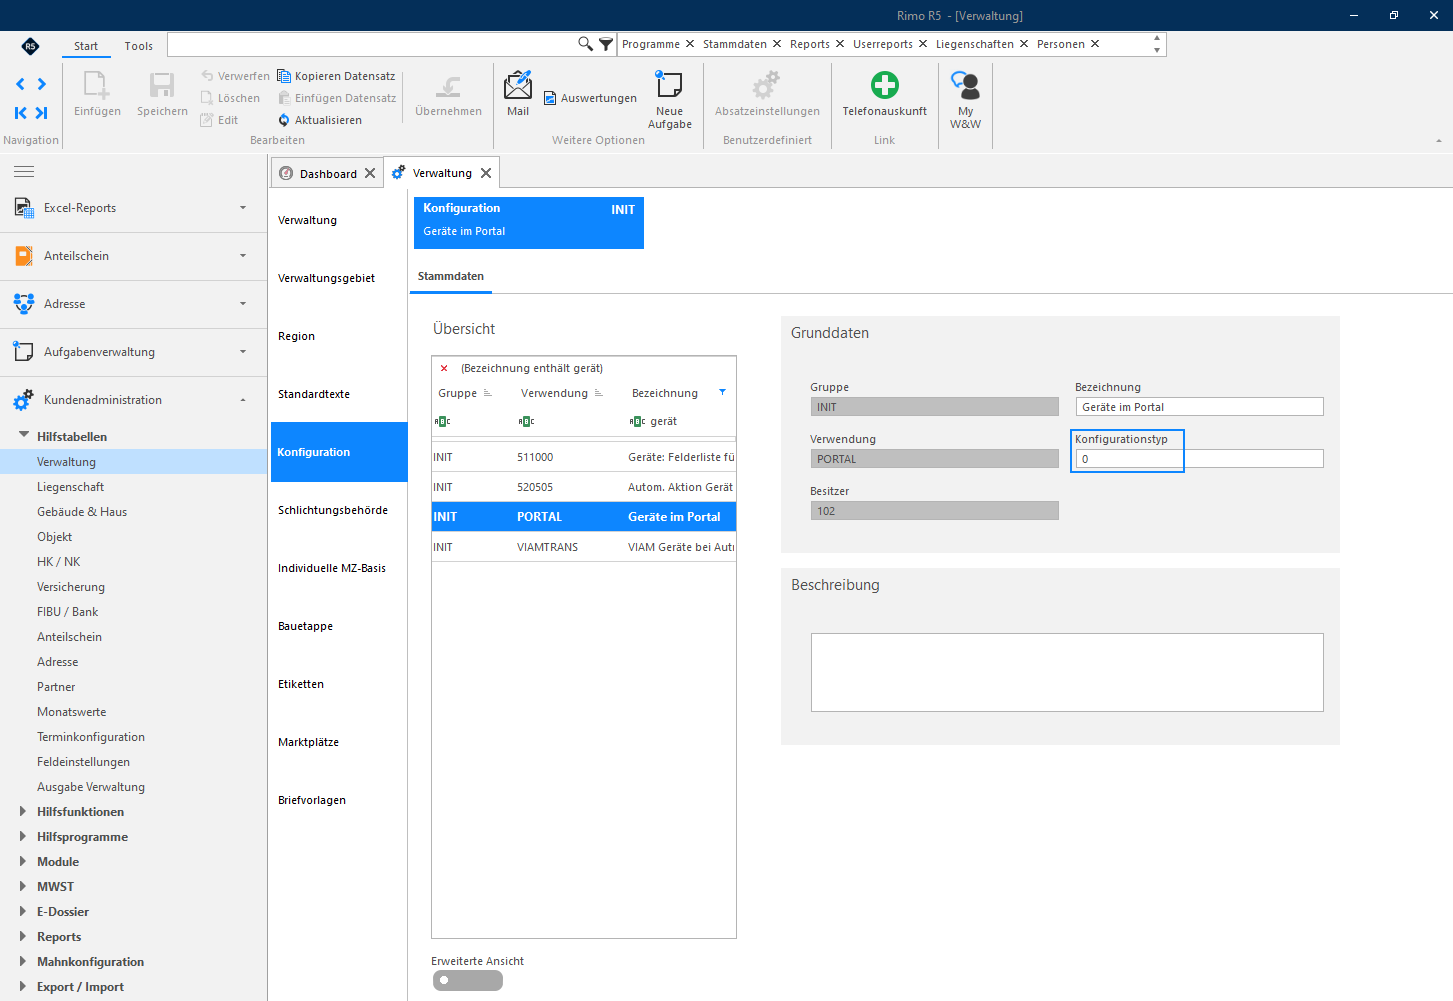Click inside the Beschreibung text area
Image resolution: width=1453 pixels, height=1001 pixels.
(1067, 672)
